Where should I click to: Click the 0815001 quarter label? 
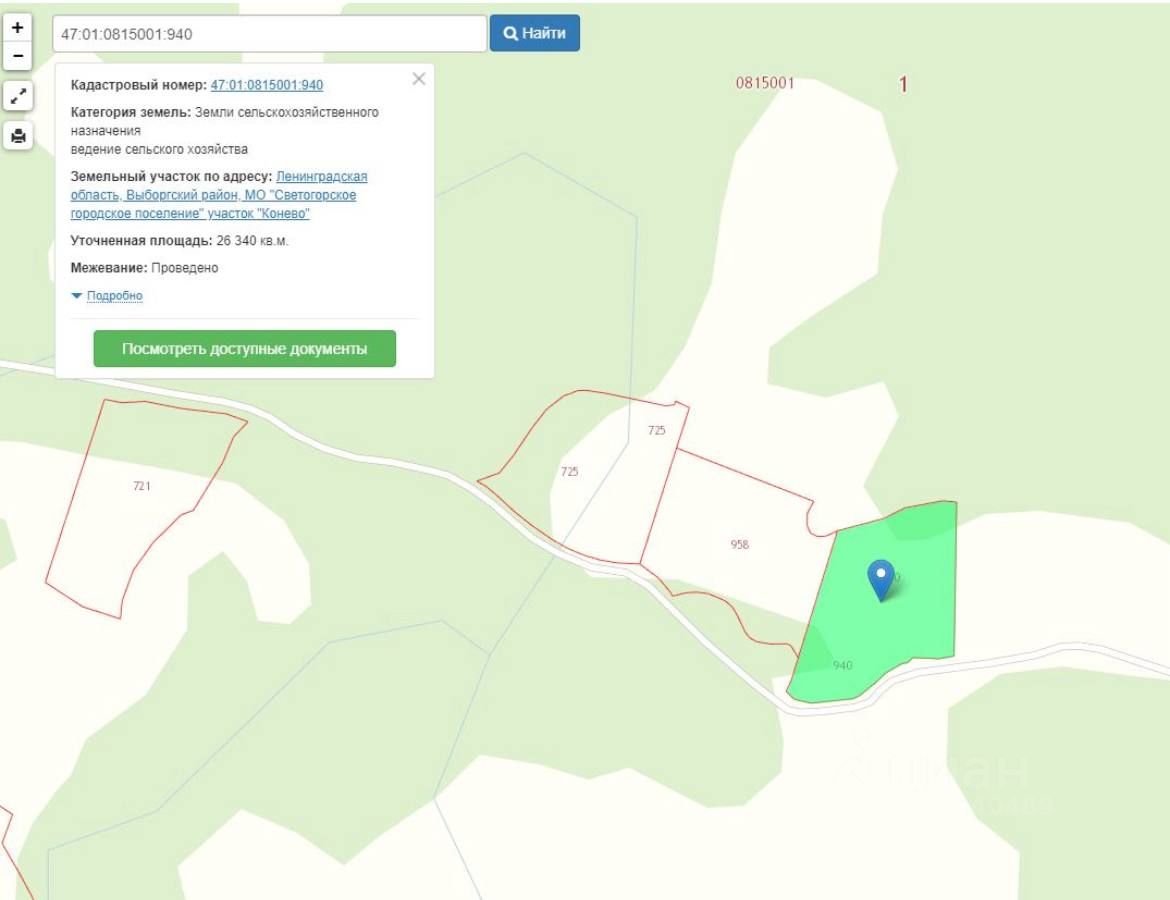[x=765, y=83]
